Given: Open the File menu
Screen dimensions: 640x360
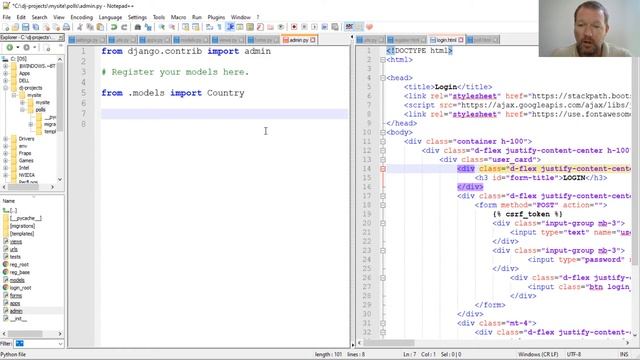Looking at the screenshot, I should click(x=7, y=17).
